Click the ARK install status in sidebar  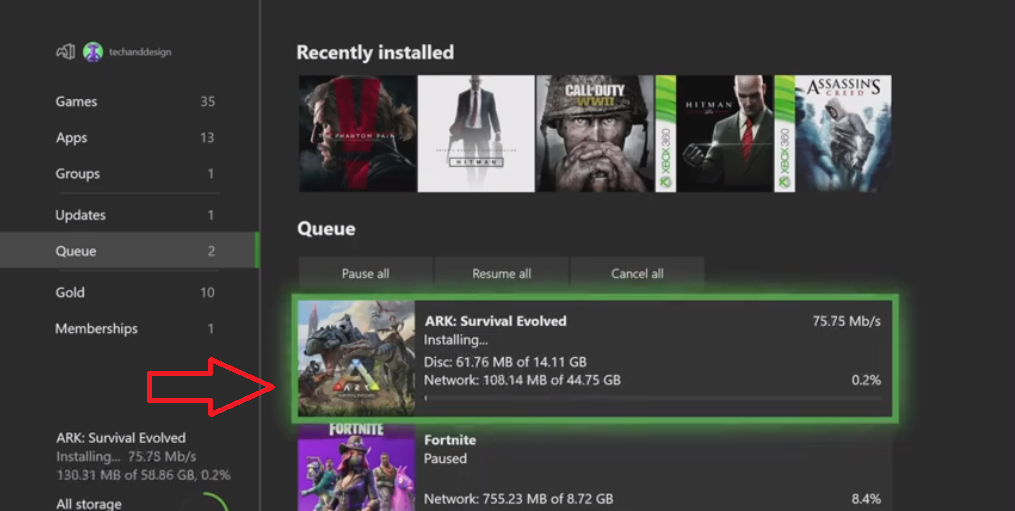(x=143, y=456)
